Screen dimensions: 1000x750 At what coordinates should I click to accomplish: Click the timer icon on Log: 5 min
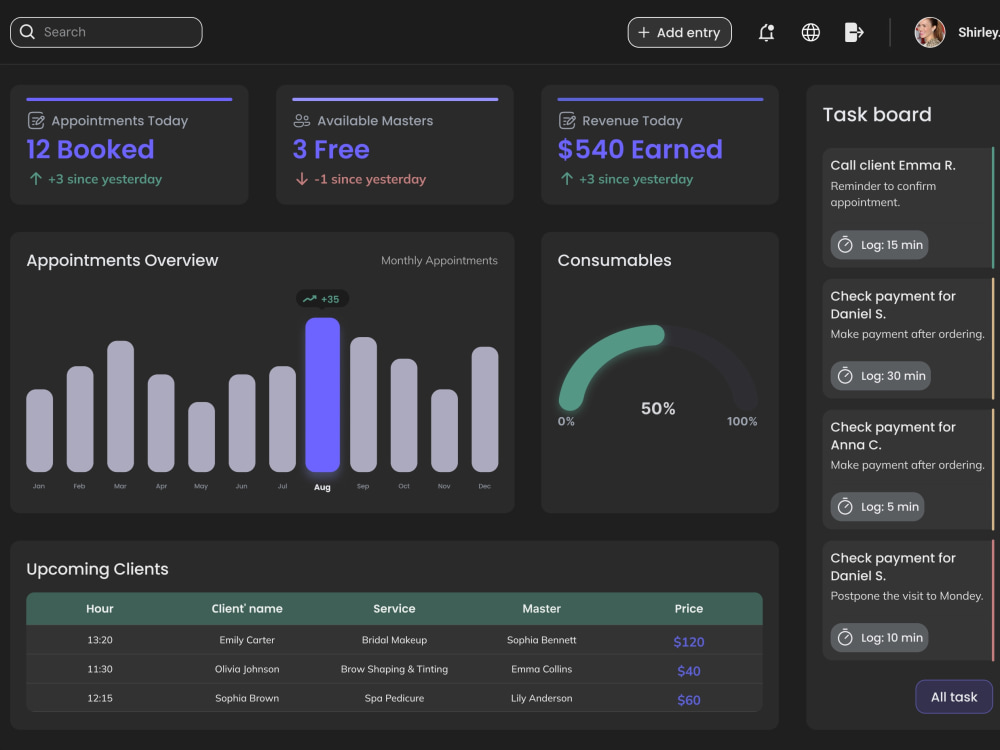pos(845,507)
